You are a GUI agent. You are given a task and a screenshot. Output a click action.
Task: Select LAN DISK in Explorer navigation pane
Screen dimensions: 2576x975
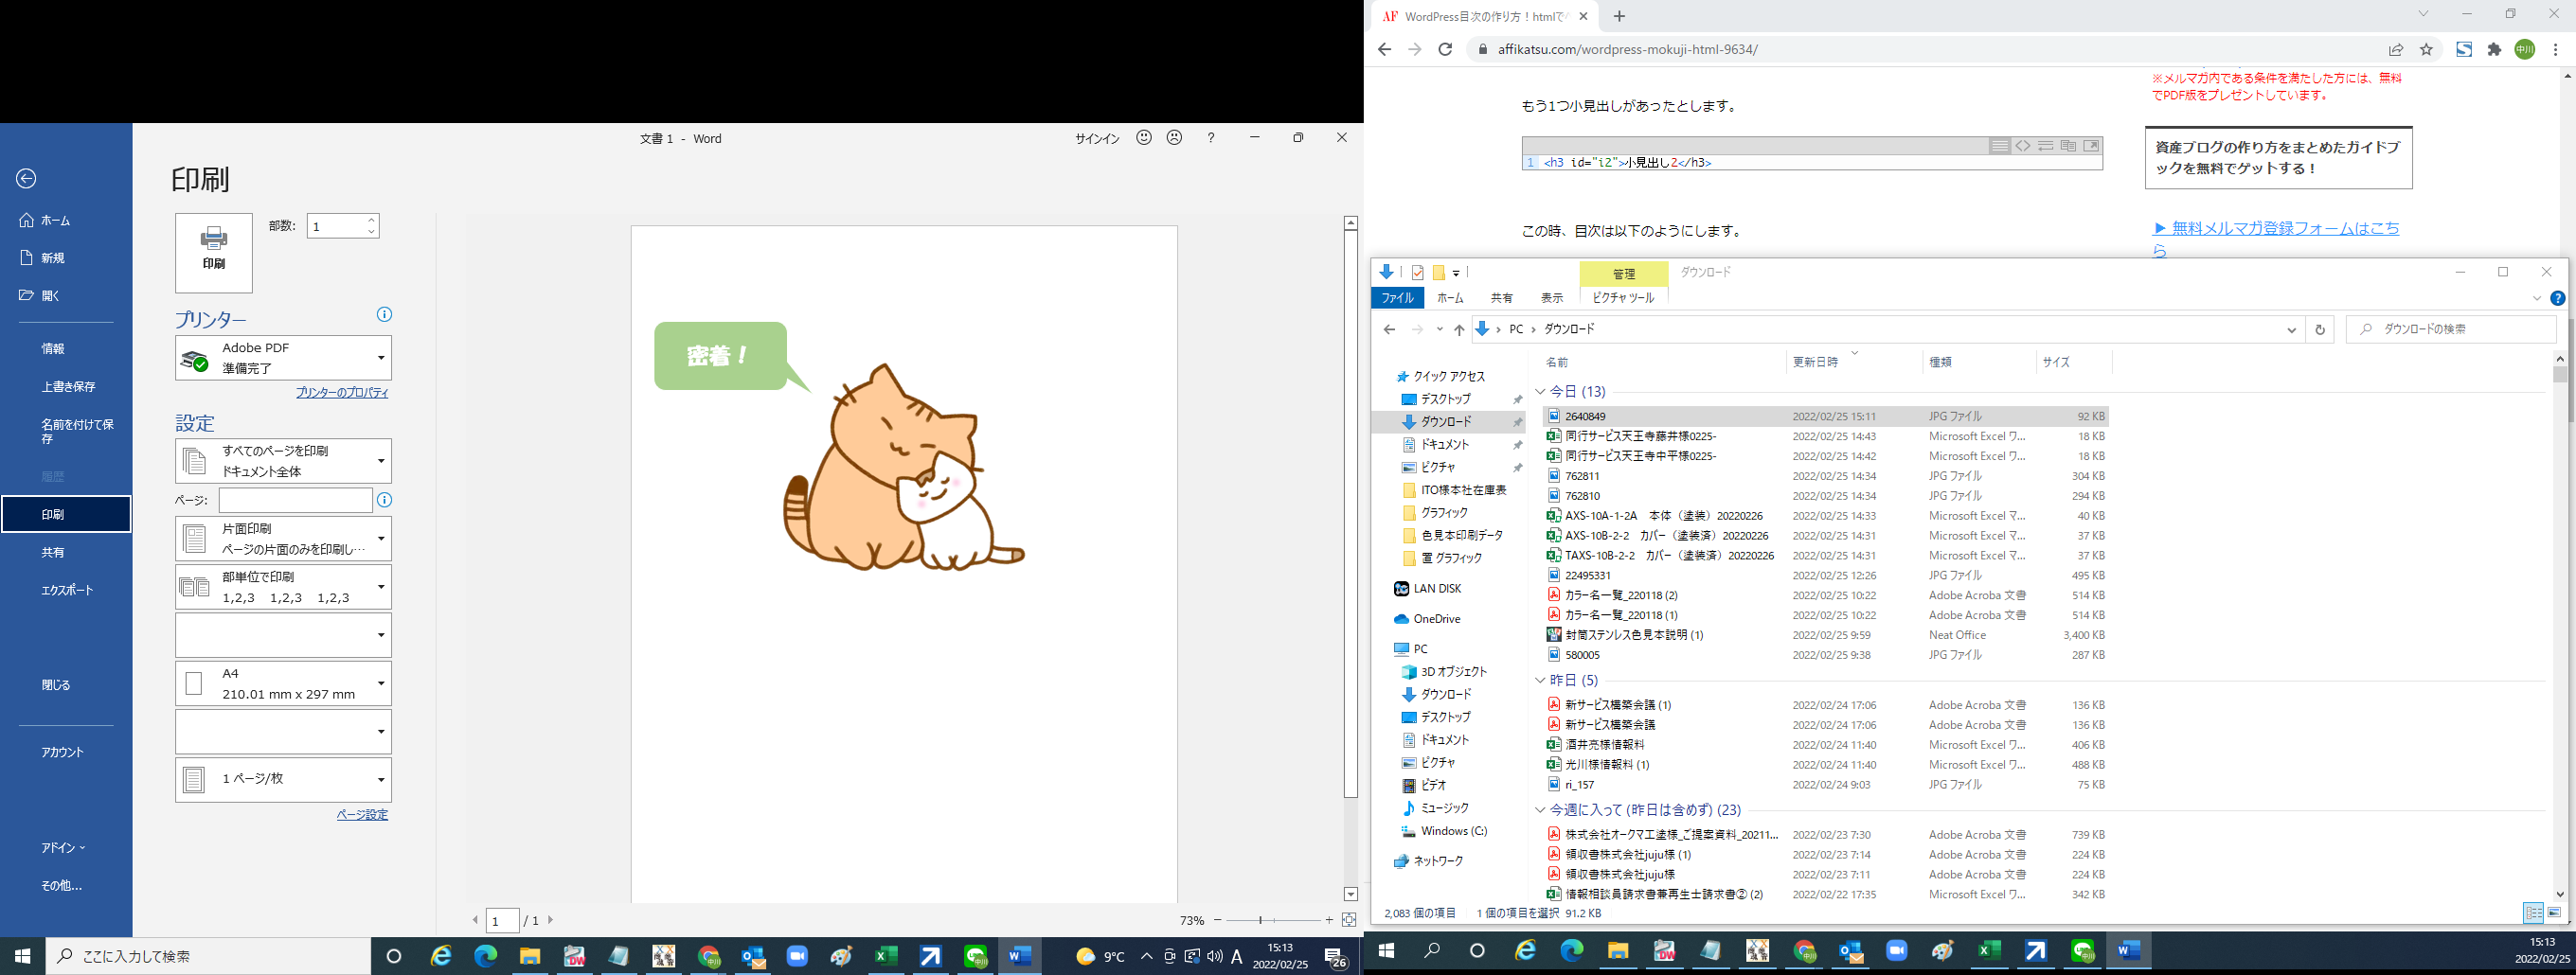coord(1437,589)
